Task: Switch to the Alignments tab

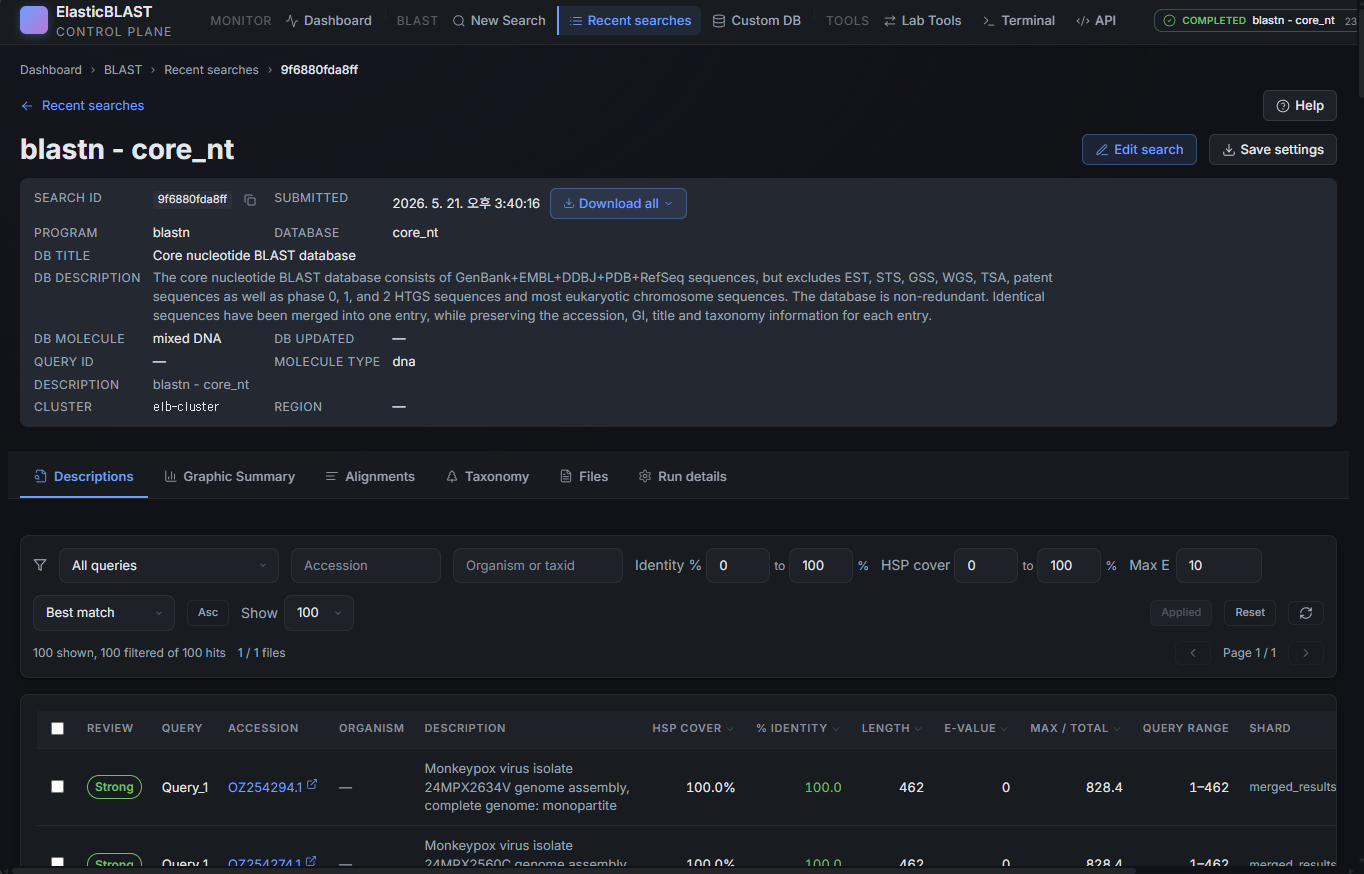Action: click(x=370, y=477)
